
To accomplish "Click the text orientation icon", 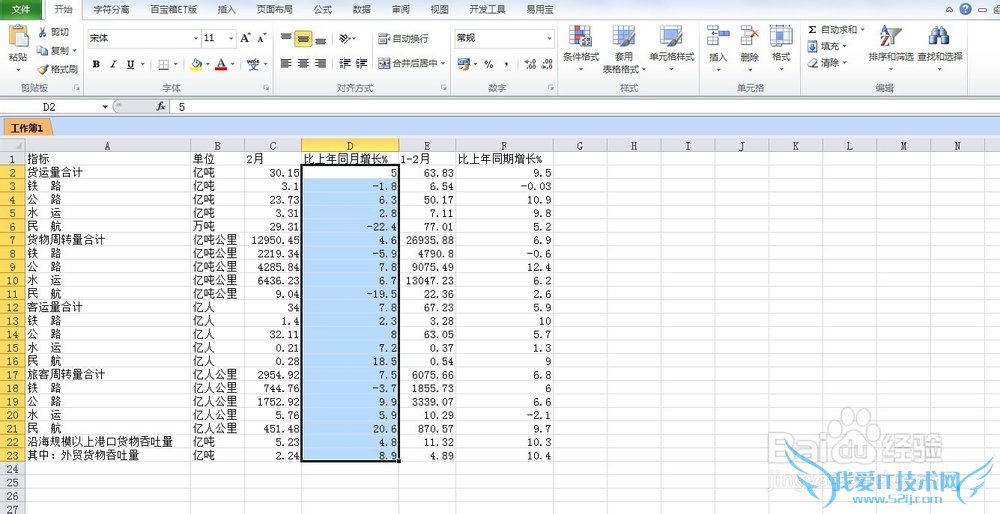I will coord(345,39).
